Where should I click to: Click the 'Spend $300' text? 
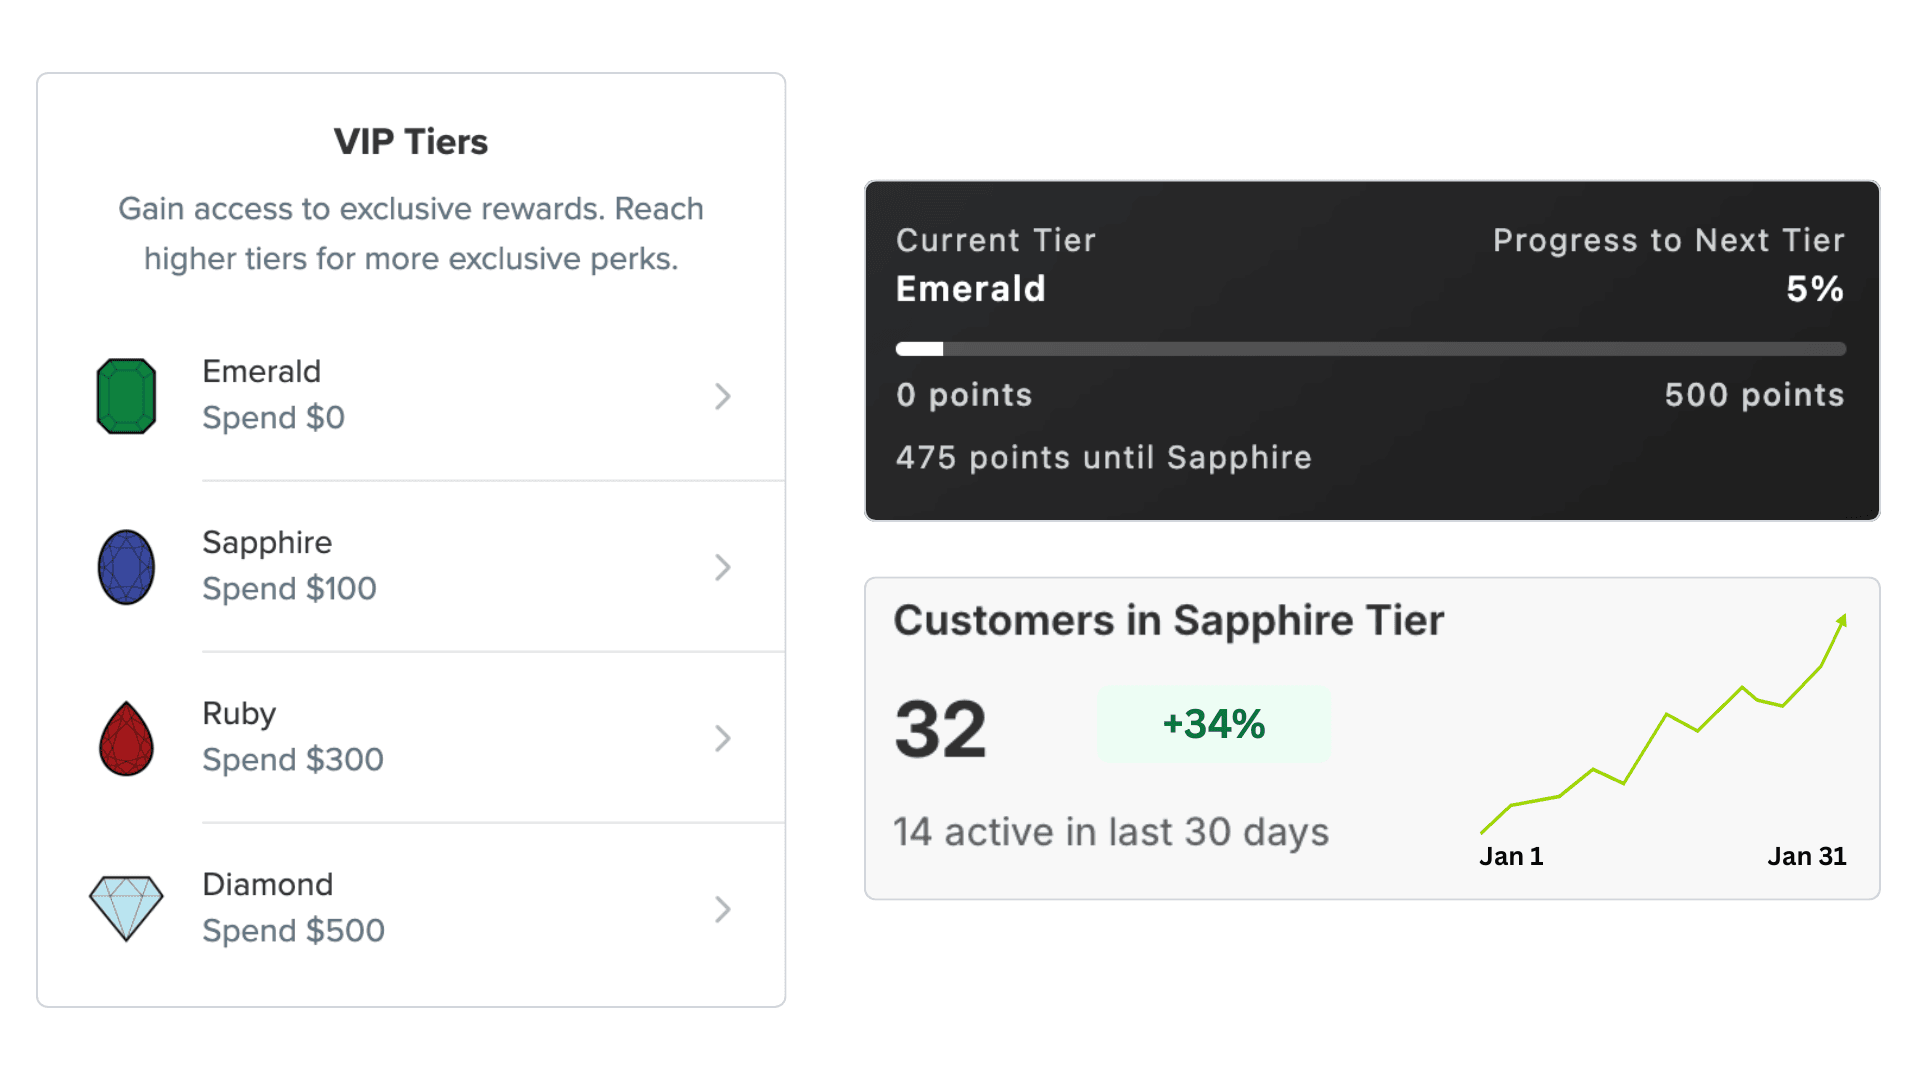point(293,760)
